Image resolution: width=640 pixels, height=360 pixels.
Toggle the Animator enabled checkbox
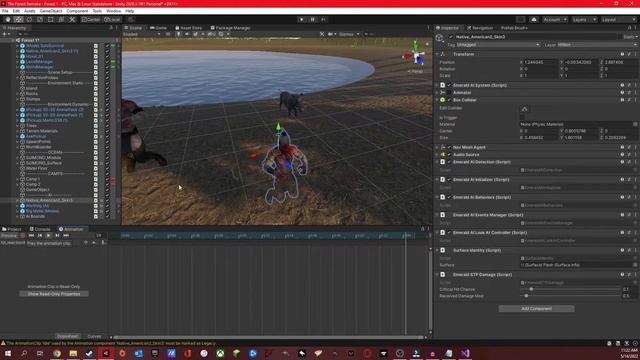click(449, 92)
